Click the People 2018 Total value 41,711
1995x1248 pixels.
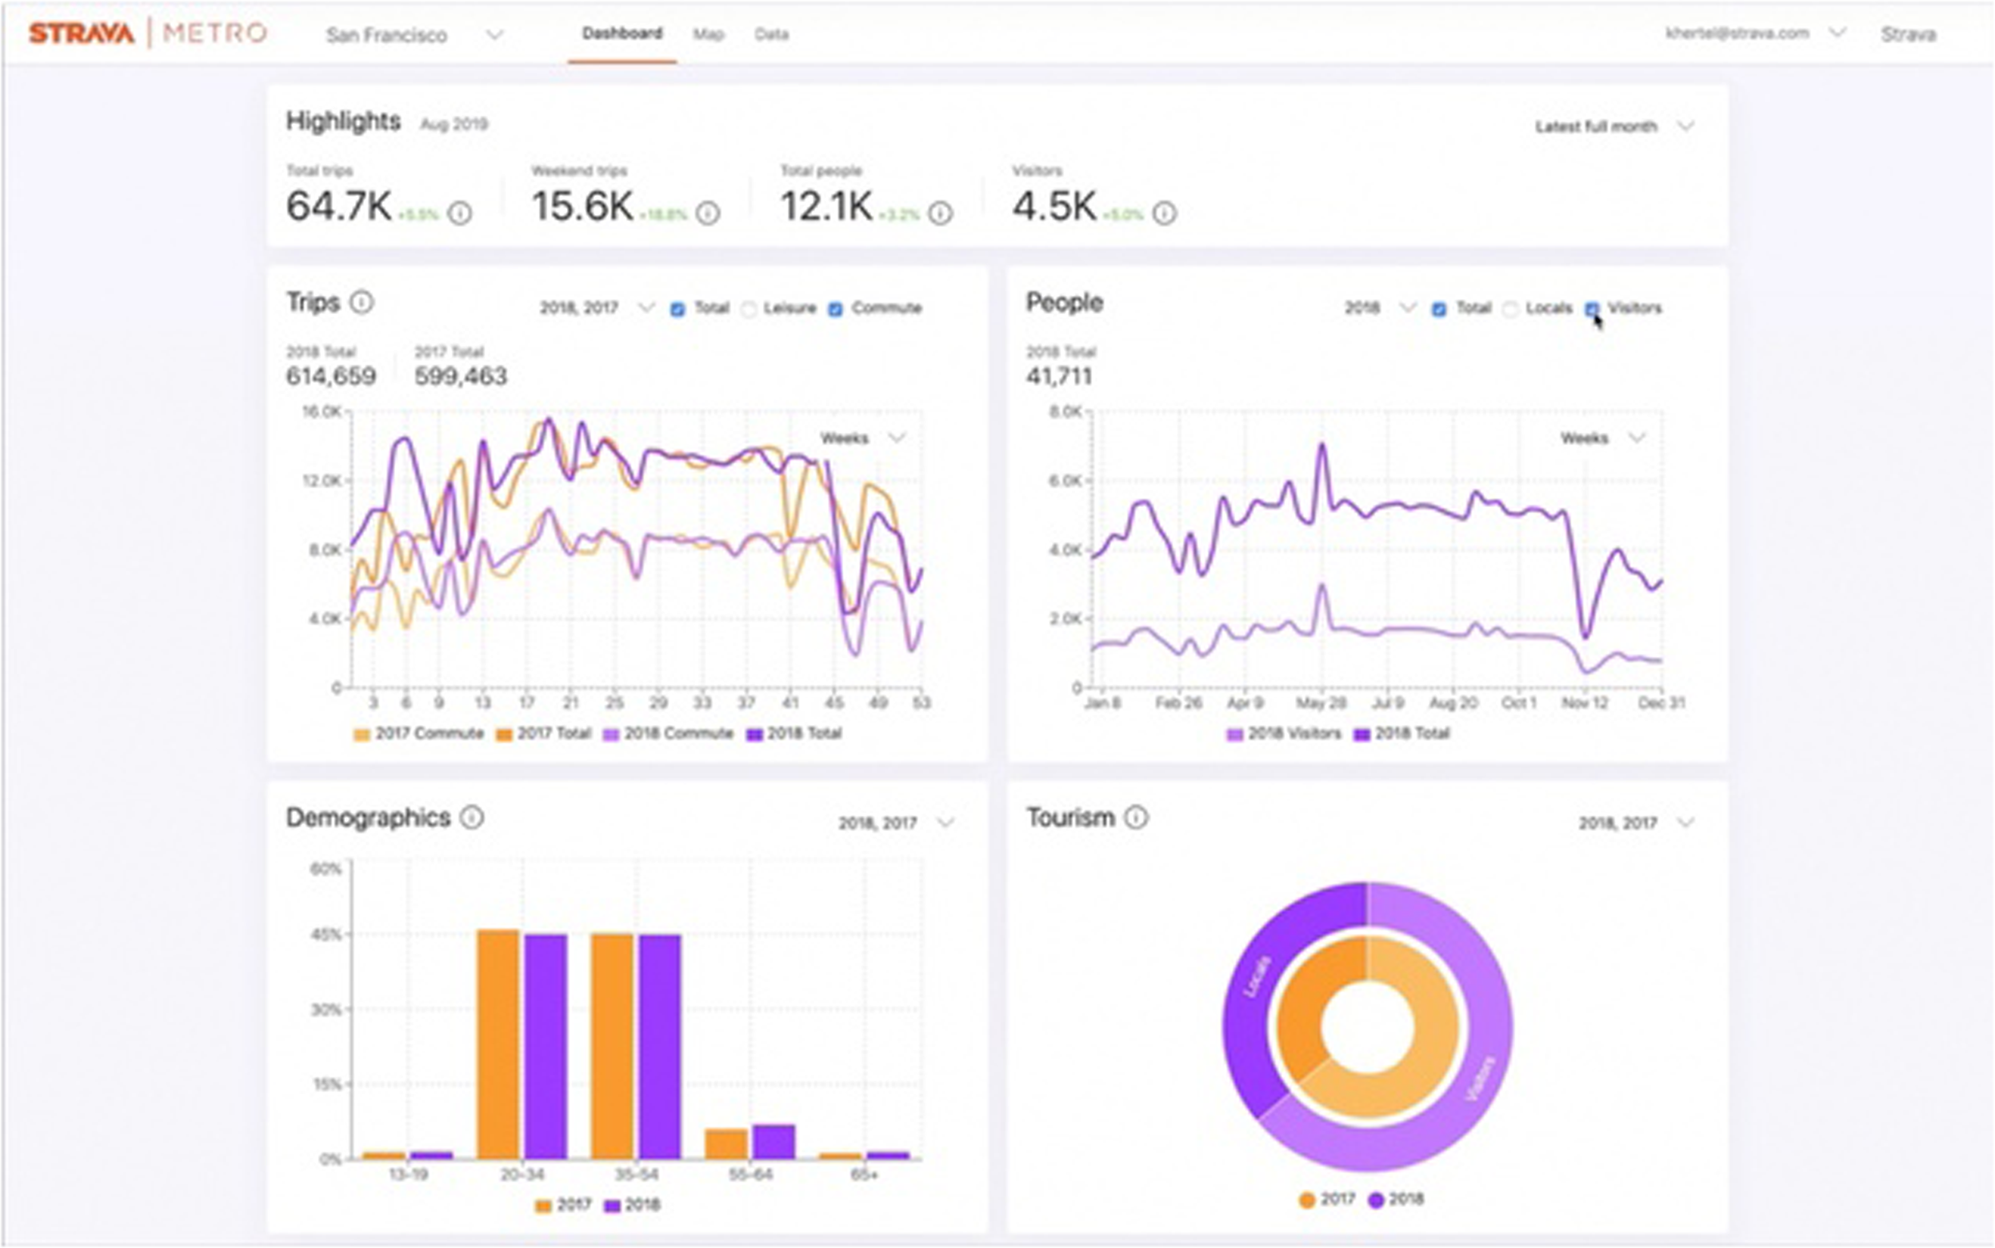tap(1059, 376)
